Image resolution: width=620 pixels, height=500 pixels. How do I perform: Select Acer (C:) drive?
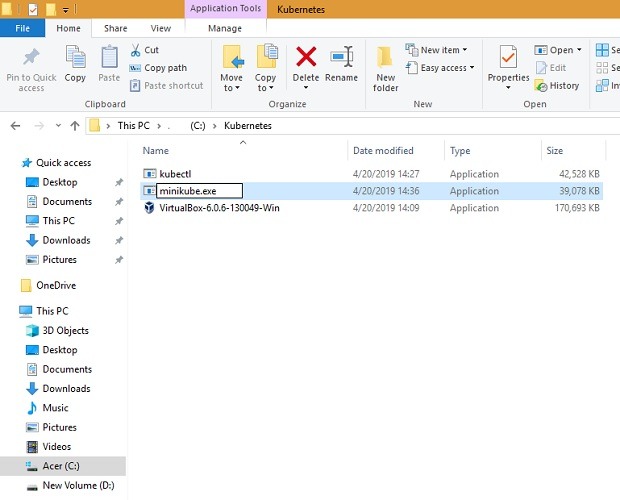coord(61,466)
